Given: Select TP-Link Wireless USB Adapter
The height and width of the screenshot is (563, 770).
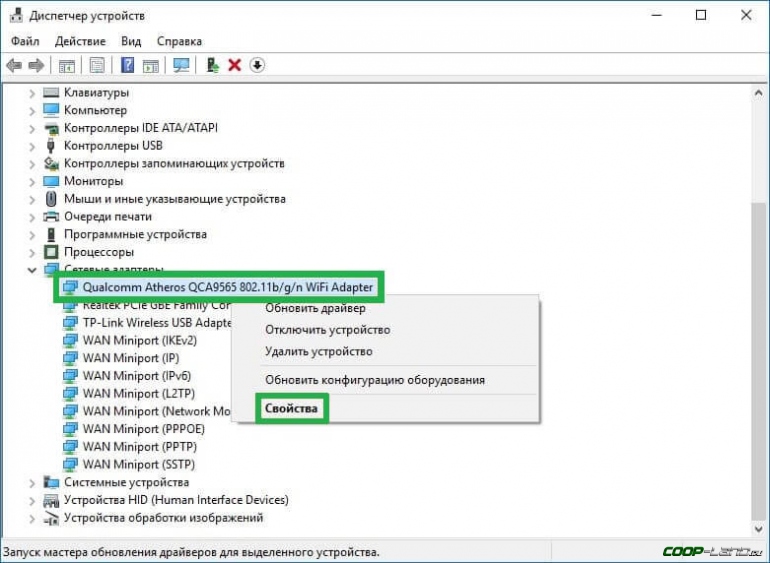Looking at the screenshot, I should [157, 323].
